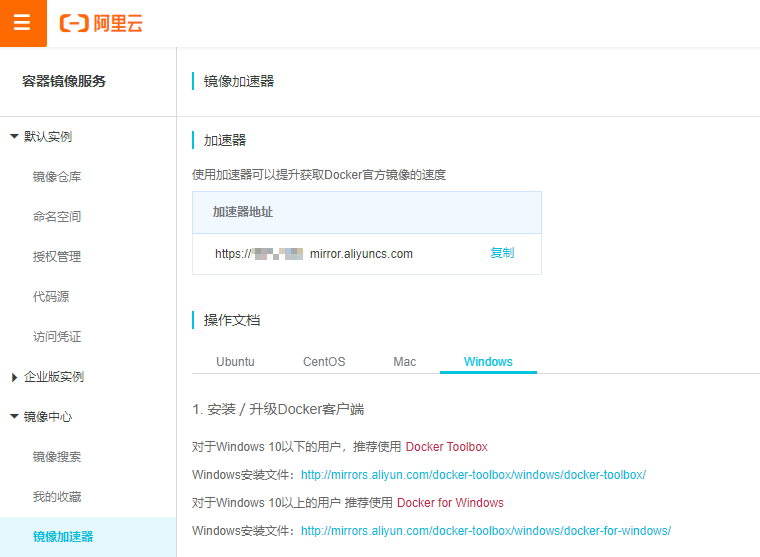Open the docker-toolbox download URL

[474, 475]
